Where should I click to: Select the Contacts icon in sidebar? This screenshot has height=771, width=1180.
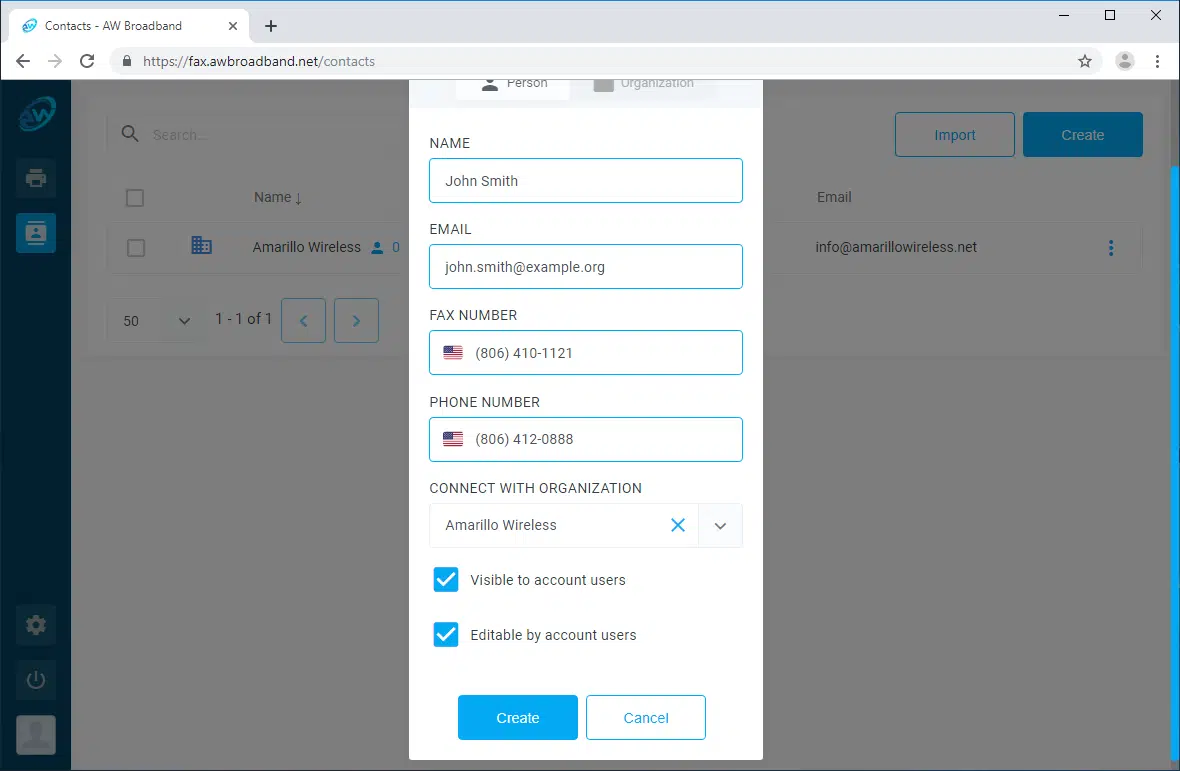(x=35, y=233)
